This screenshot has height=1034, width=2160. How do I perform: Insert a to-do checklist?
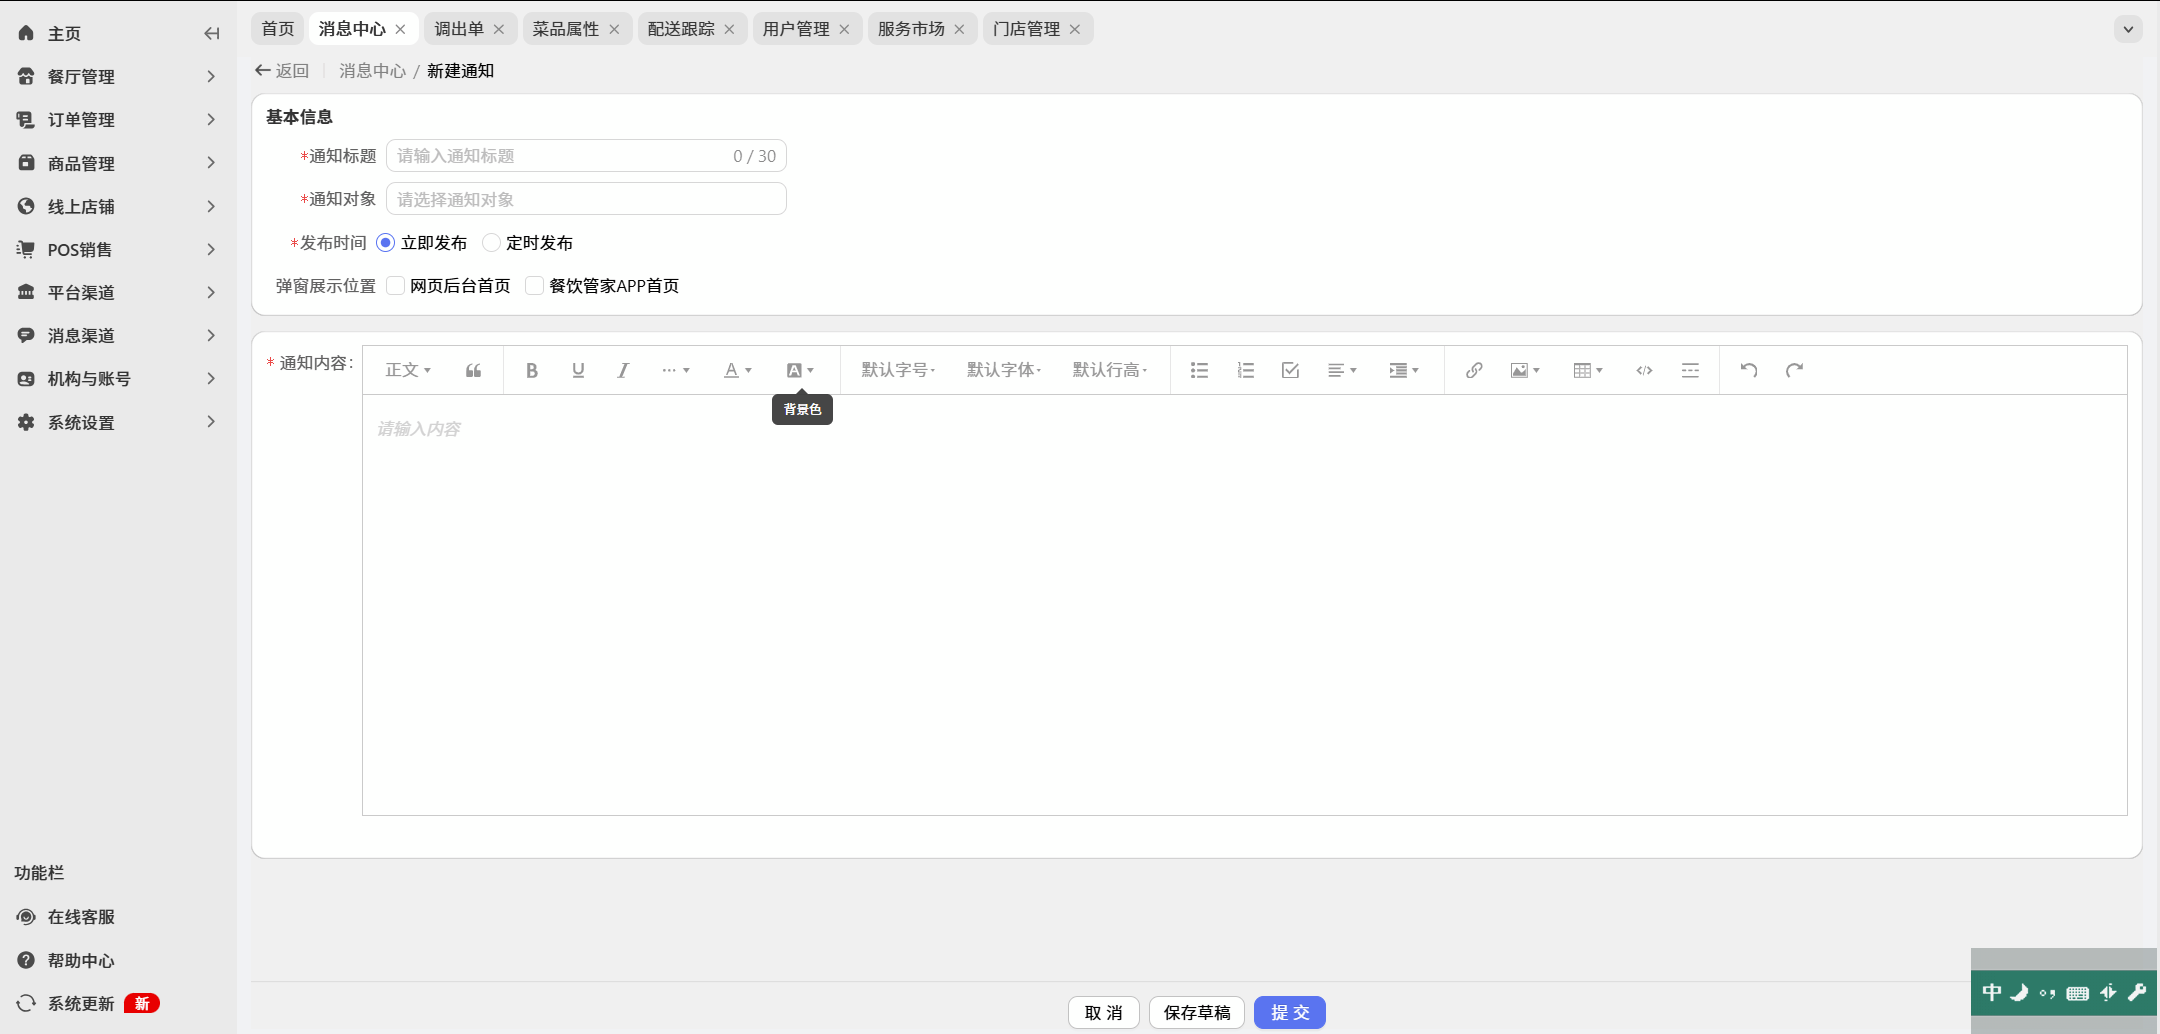[x=1290, y=370]
